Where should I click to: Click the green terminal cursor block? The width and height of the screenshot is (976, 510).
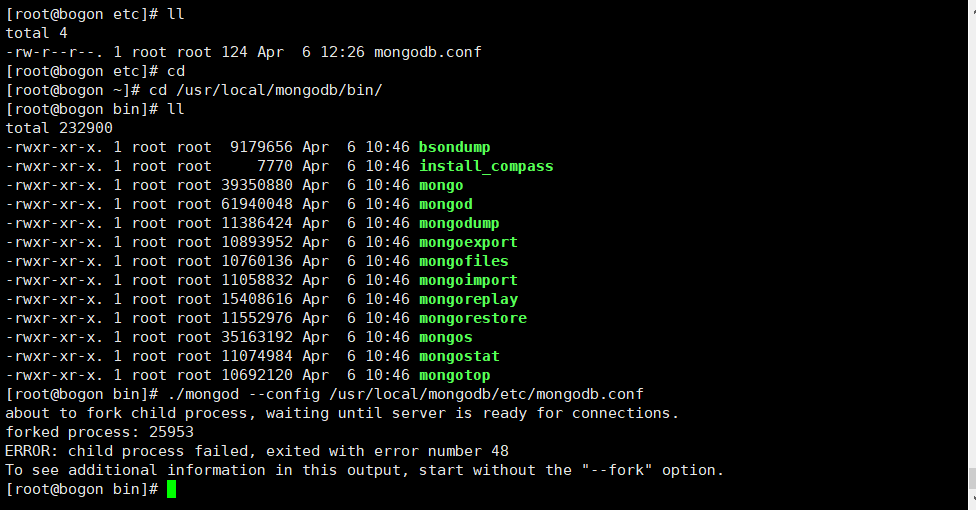(172, 489)
